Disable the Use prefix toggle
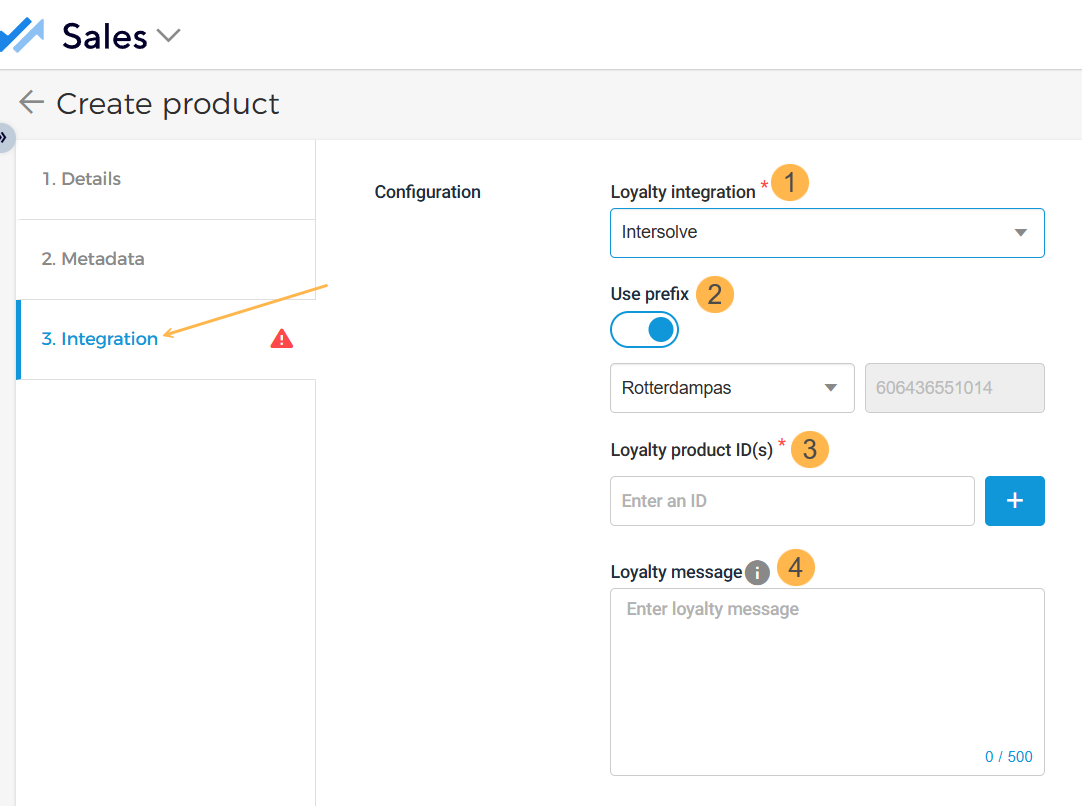Viewport: 1082px width, 806px height. click(x=645, y=330)
